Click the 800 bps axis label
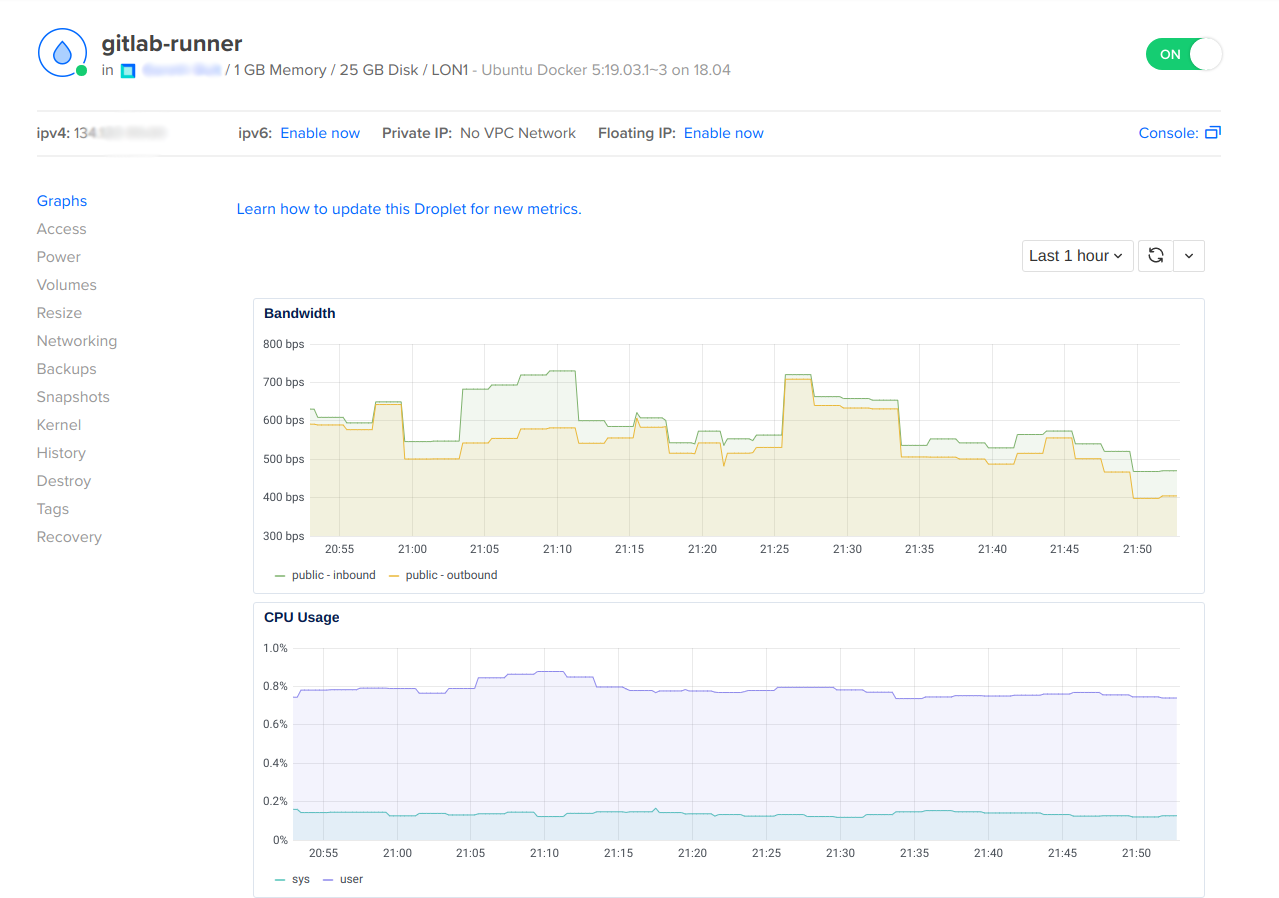 click(x=284, y=344)
